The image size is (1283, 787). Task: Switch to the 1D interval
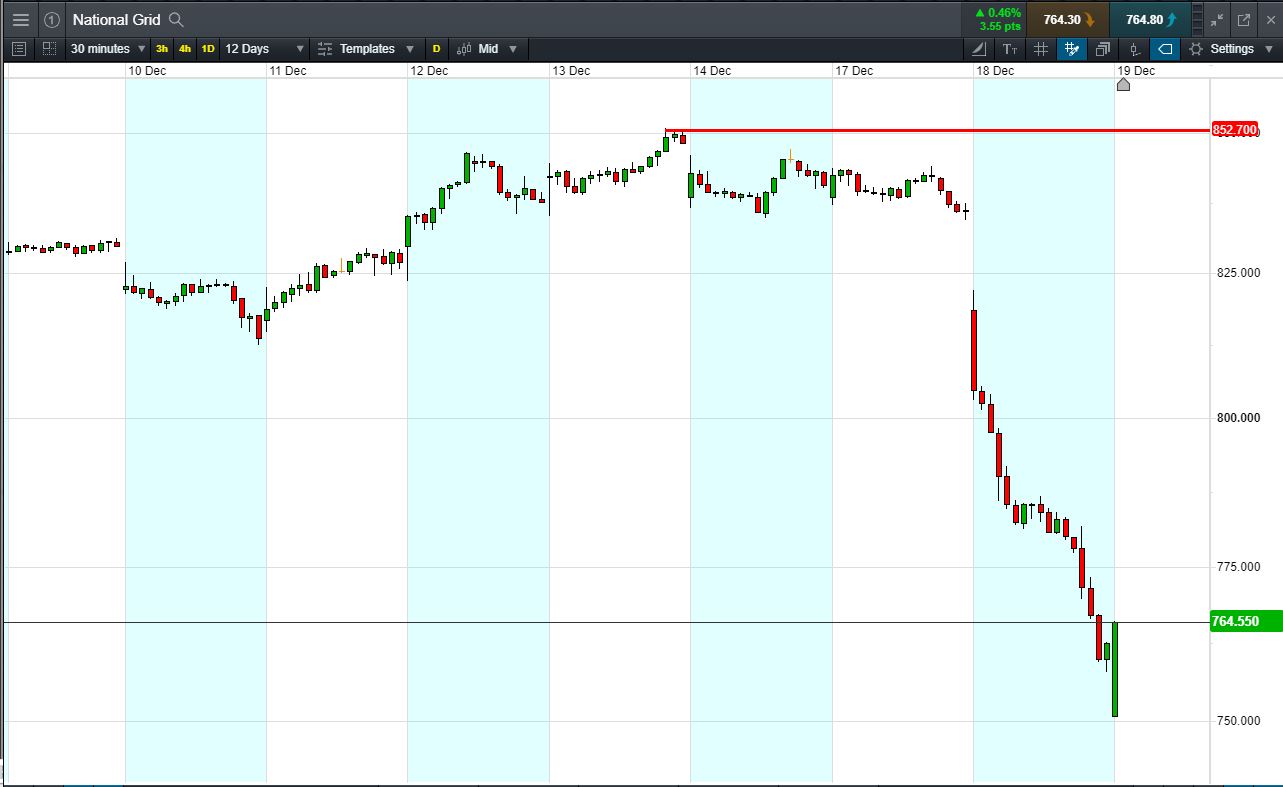pyautogui.click(x=208, y=49)
